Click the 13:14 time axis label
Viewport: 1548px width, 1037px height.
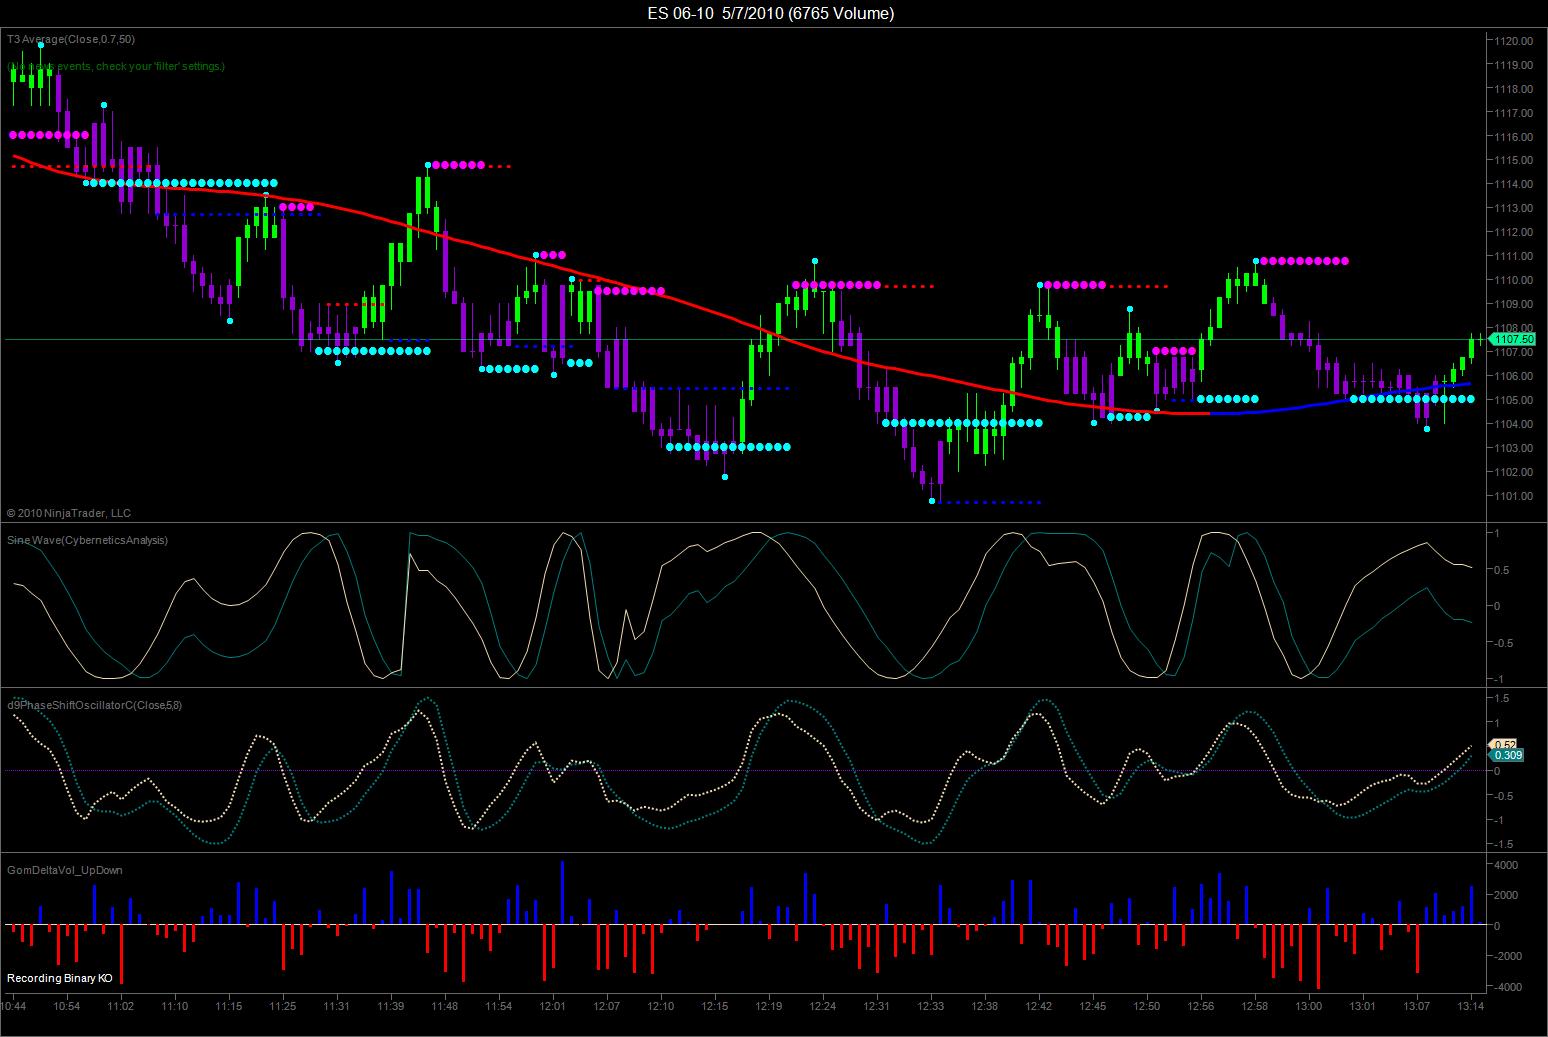[x=1471, y=1006]
